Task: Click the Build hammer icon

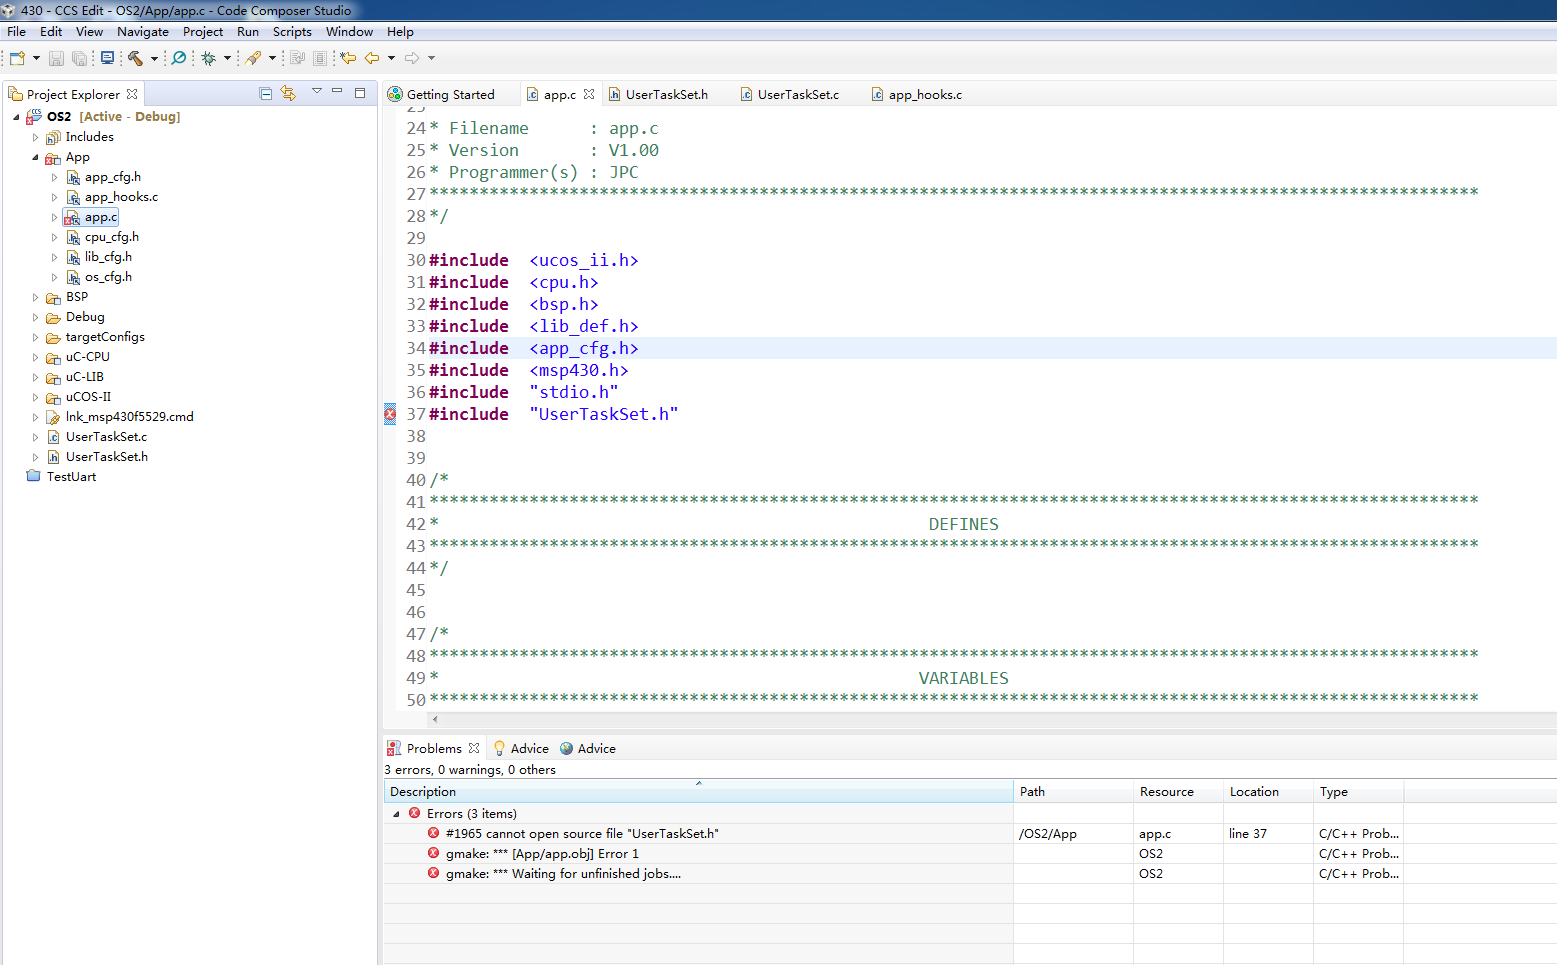Action: (x=135, y=58)
